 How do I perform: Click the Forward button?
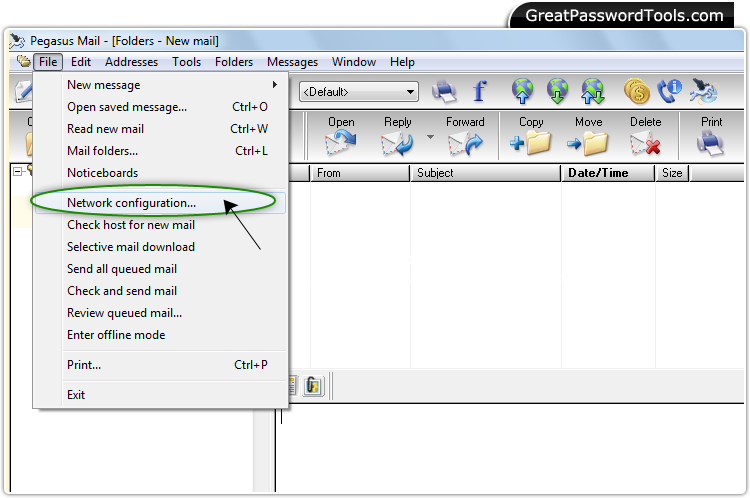click(x=465, y=137)
